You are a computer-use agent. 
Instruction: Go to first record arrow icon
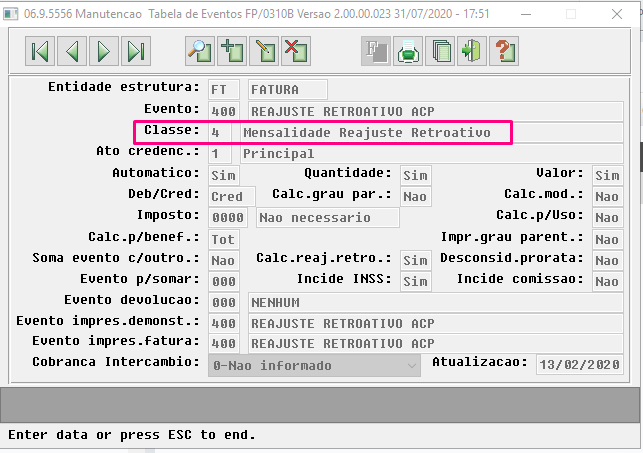[x=40, y=51]
